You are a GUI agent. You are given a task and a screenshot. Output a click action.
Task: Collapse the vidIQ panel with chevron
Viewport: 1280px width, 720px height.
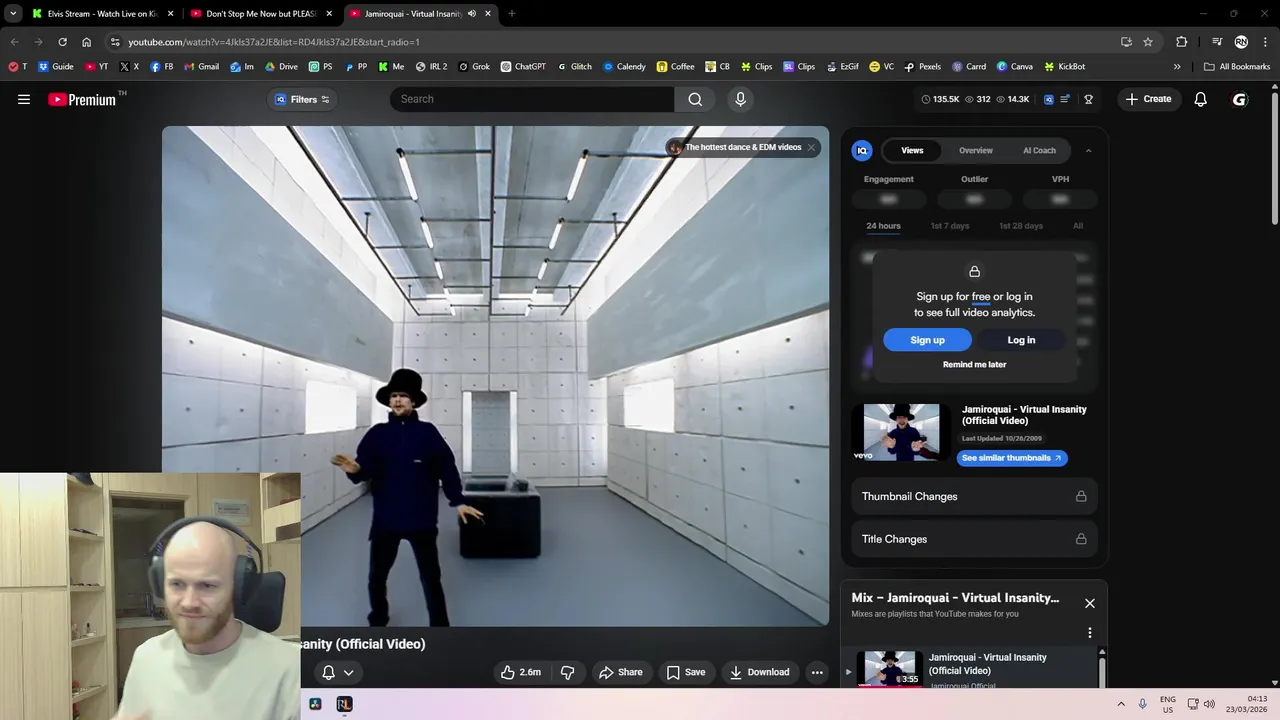(1088, 150)
